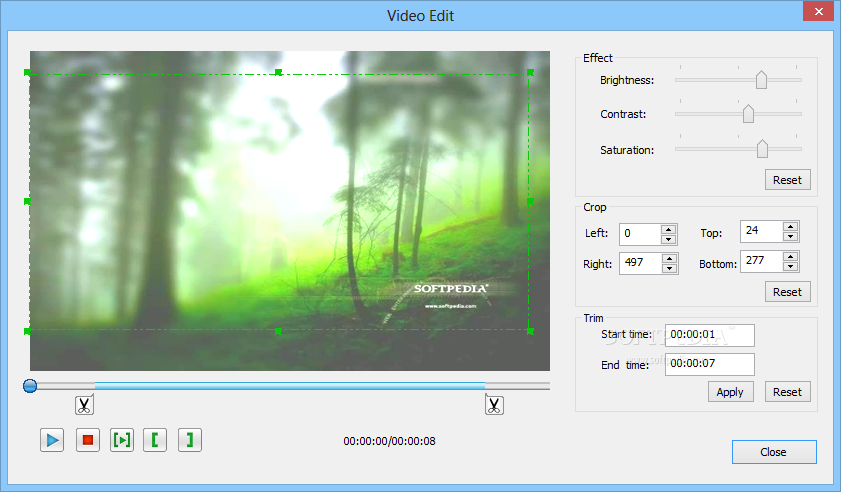
Task: Increase the Bottom crop value
Action: point(790,256)
